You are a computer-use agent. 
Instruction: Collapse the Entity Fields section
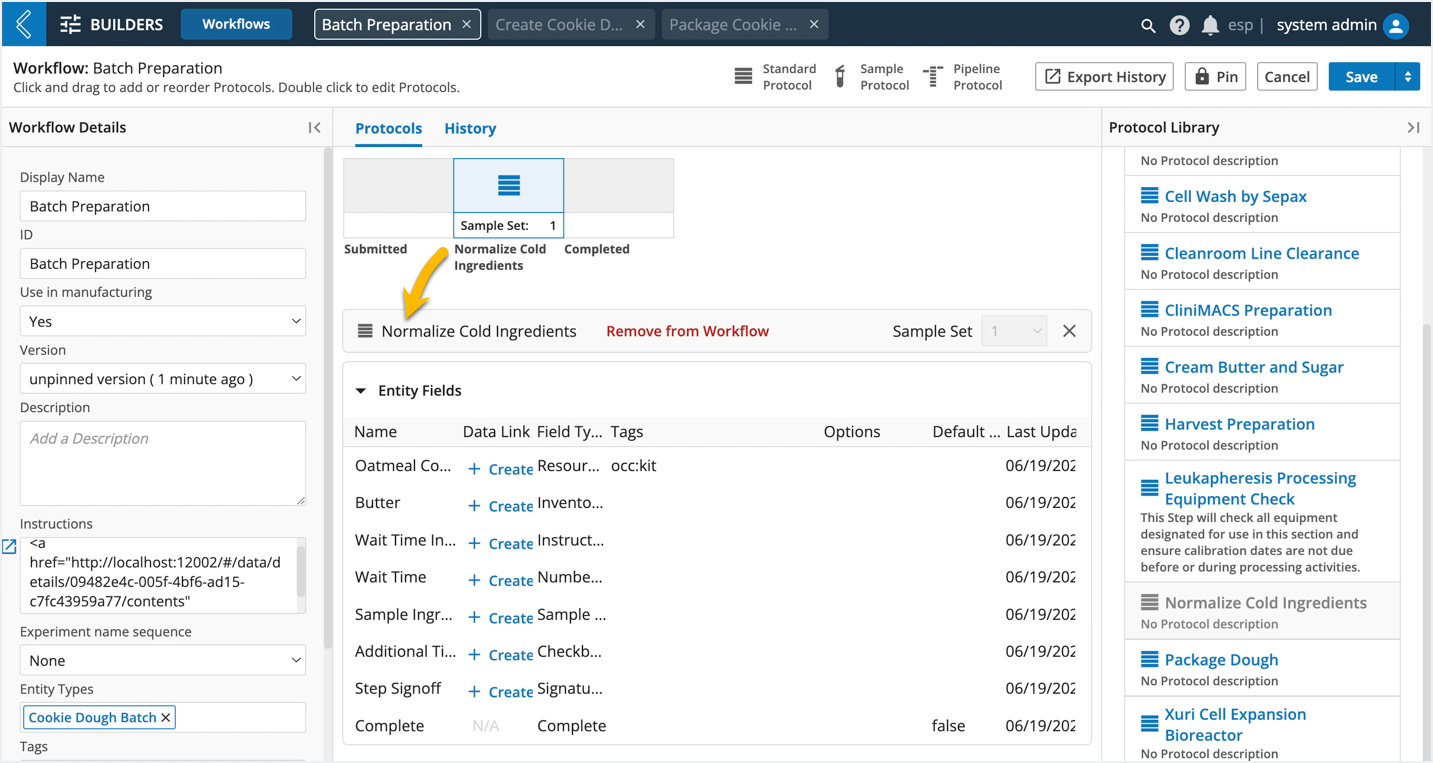(x=361, y=391)
